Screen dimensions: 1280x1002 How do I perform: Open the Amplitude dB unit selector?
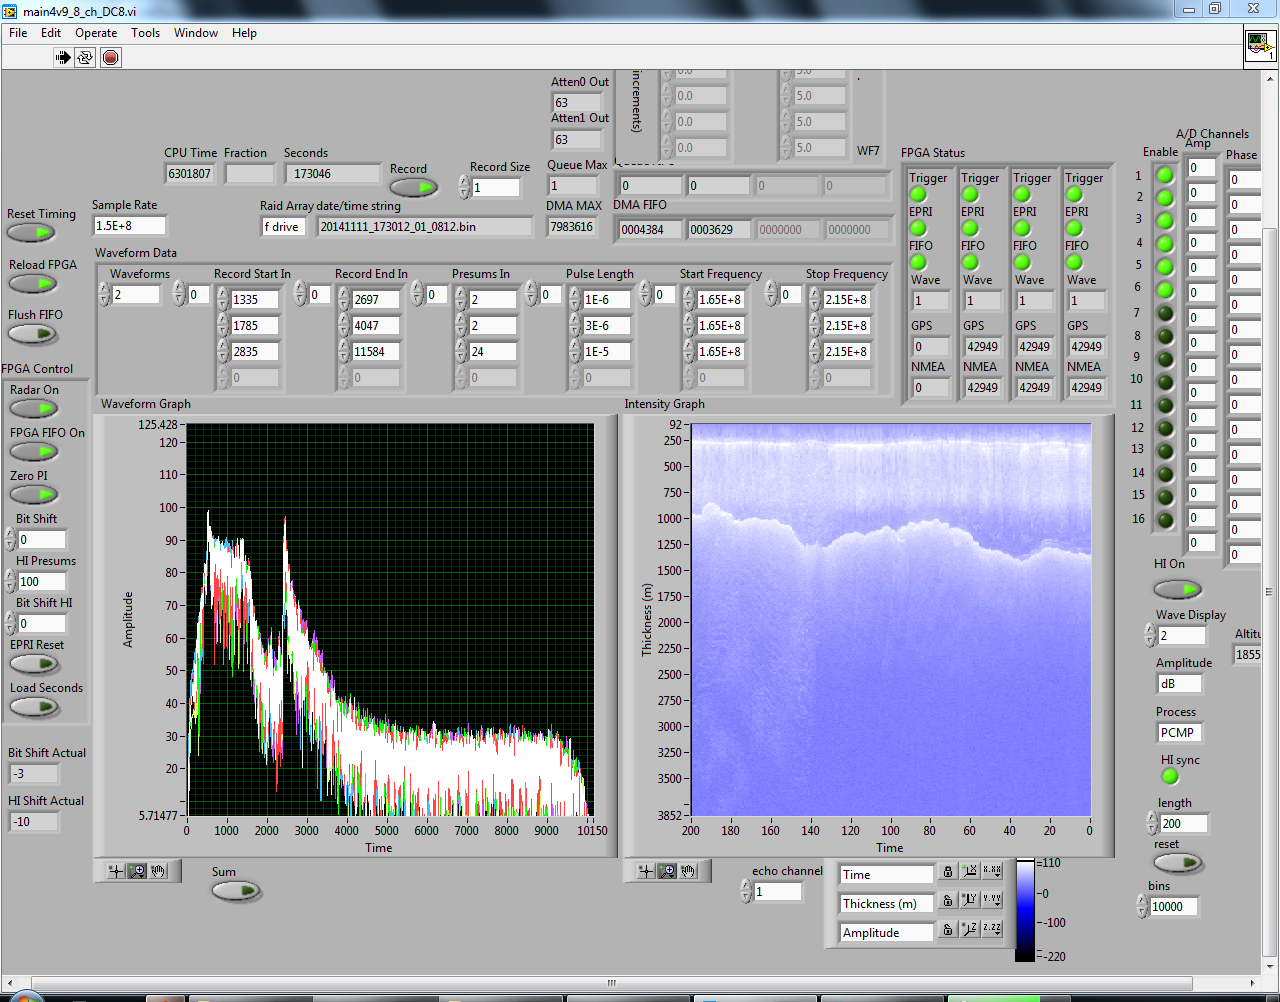pos(1178,684)
